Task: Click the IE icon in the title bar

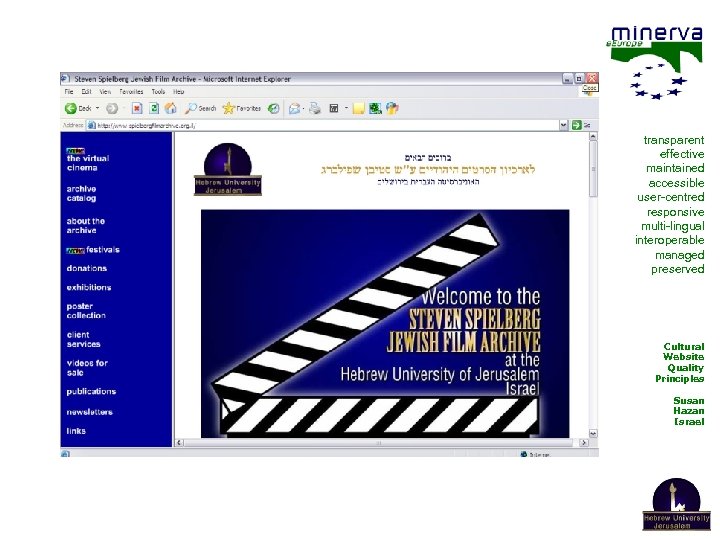Action: (x=65, y=79)
